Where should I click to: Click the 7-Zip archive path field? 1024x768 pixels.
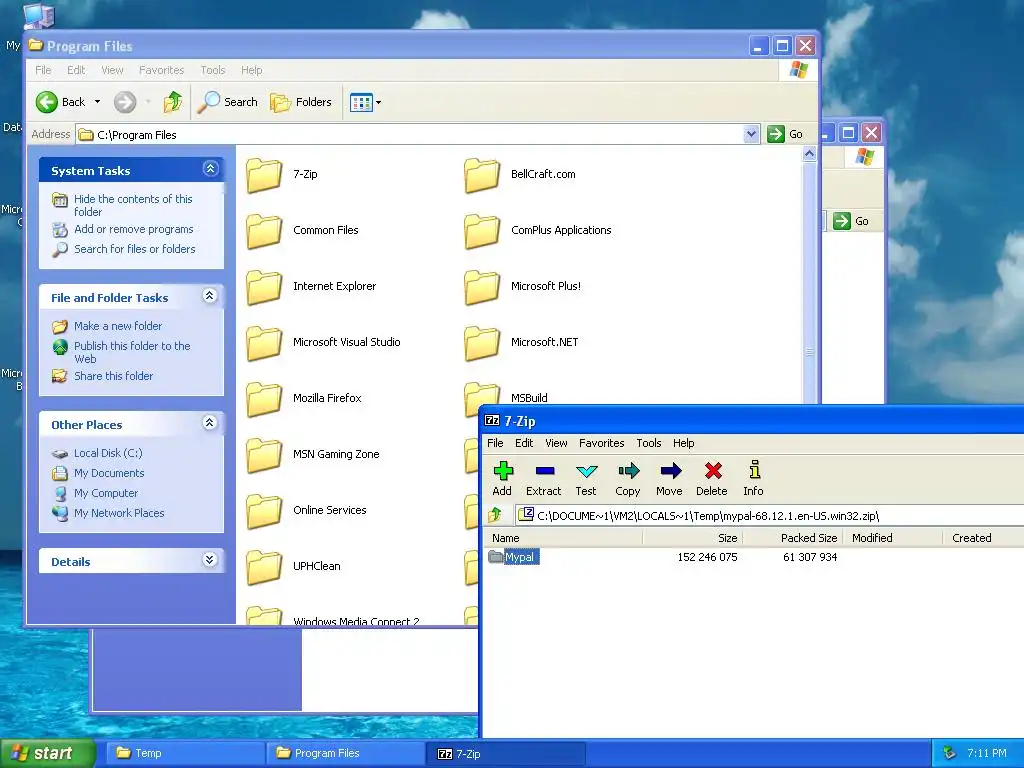coord(769,515)
